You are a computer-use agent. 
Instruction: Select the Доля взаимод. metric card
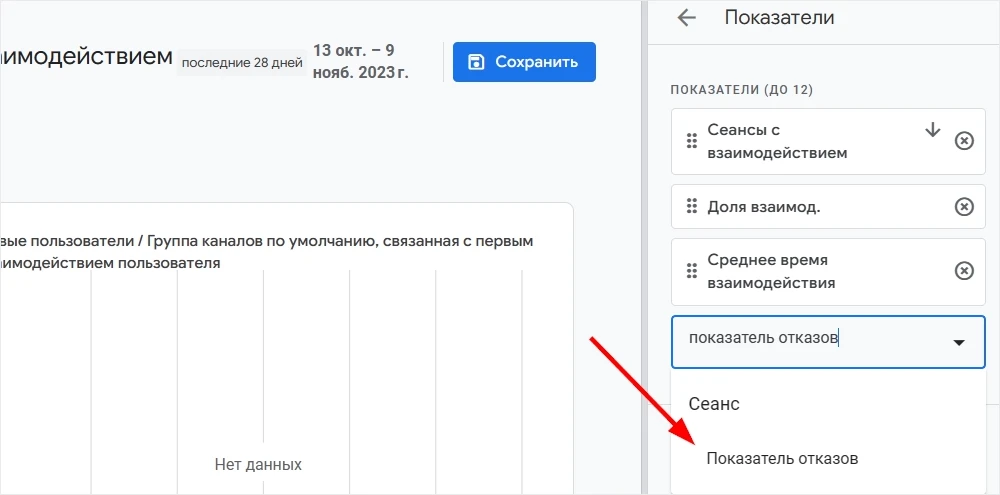point(828,206)
